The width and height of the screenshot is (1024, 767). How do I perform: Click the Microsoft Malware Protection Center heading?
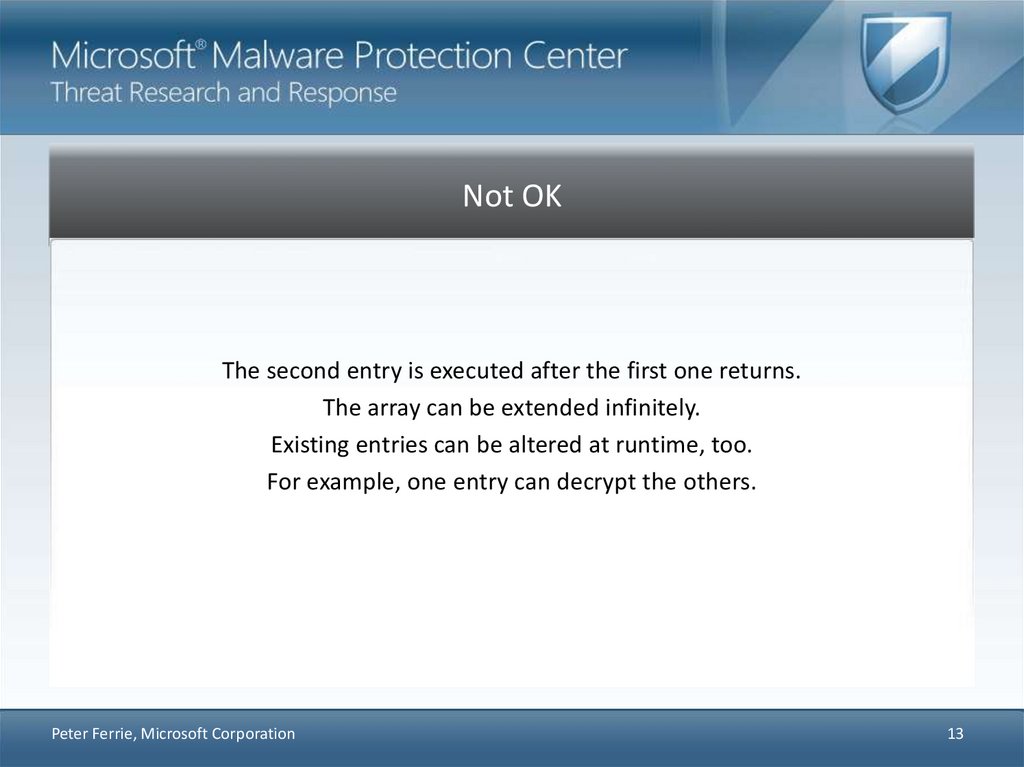340,55
